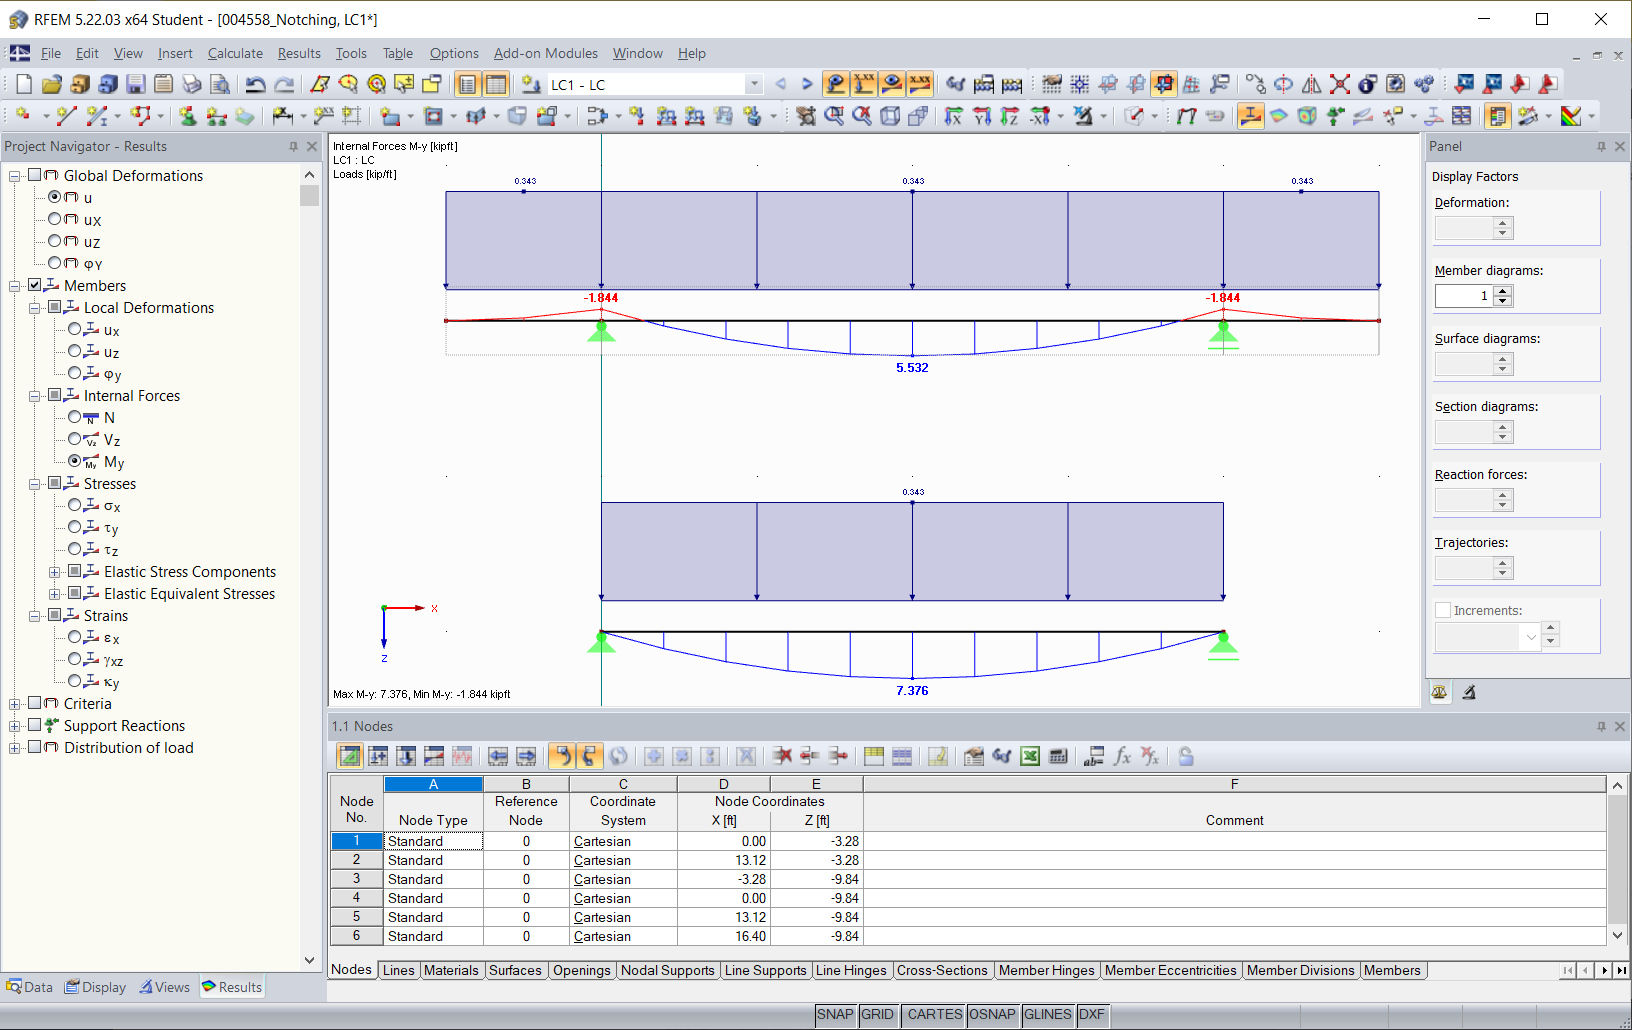Switch to the Display navigator tab

pyautogui.click(x=95, y=987)
